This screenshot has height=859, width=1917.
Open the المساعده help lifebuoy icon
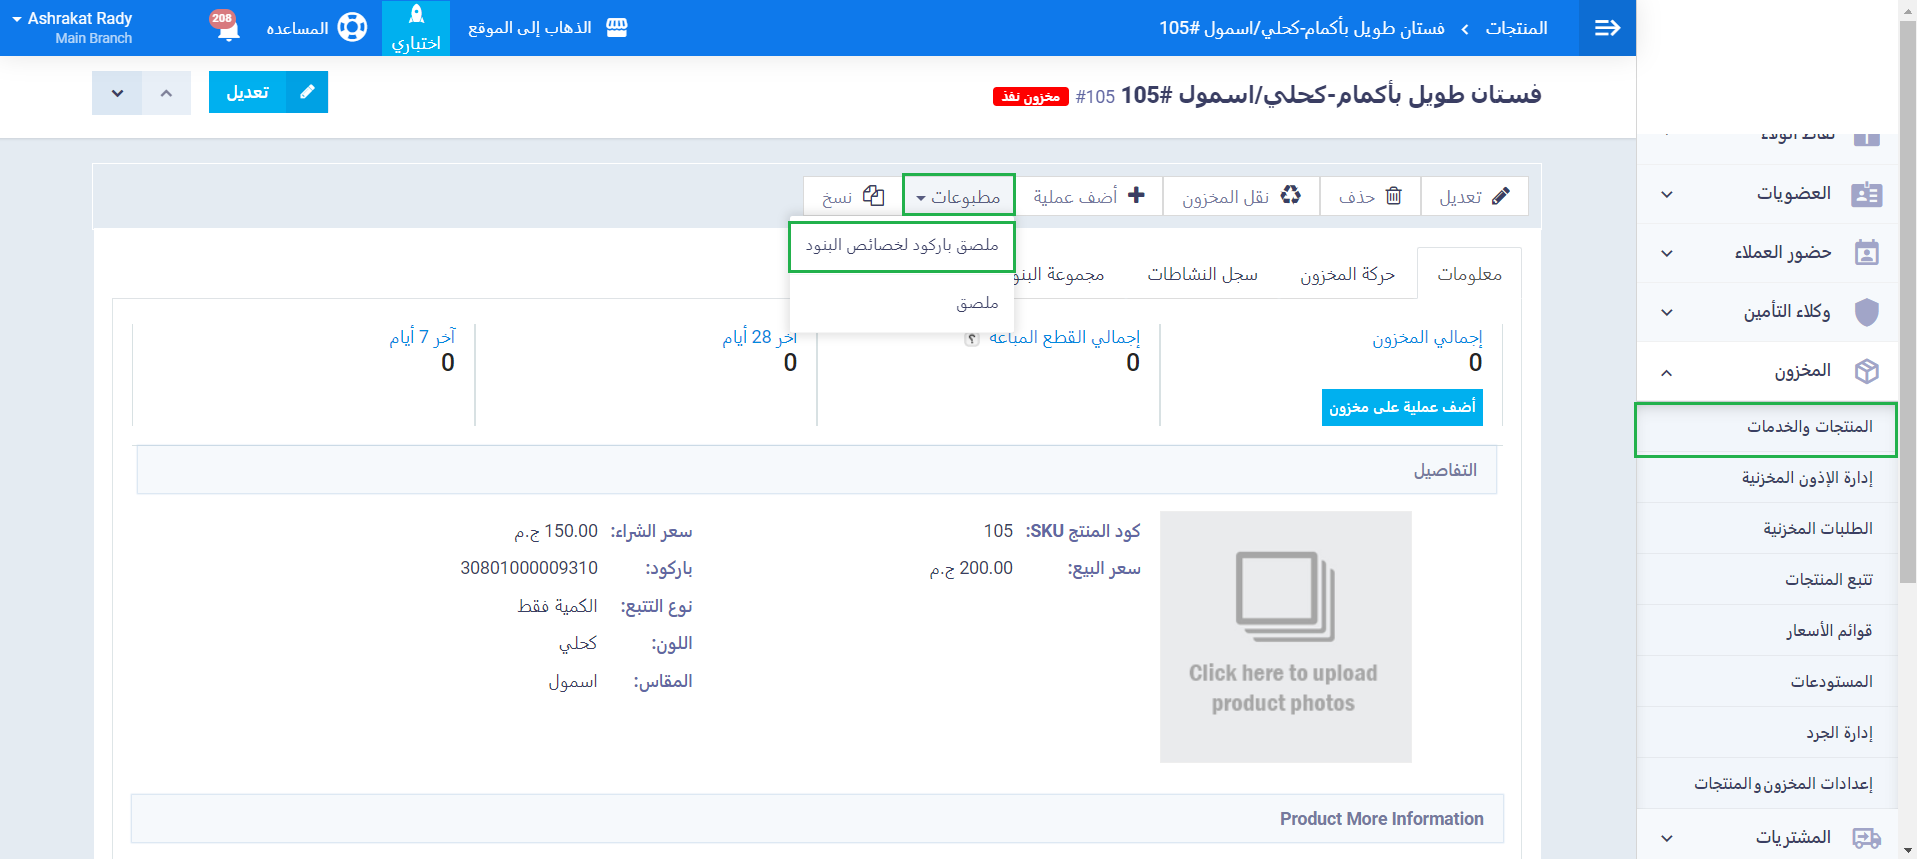tap(352, 27)
